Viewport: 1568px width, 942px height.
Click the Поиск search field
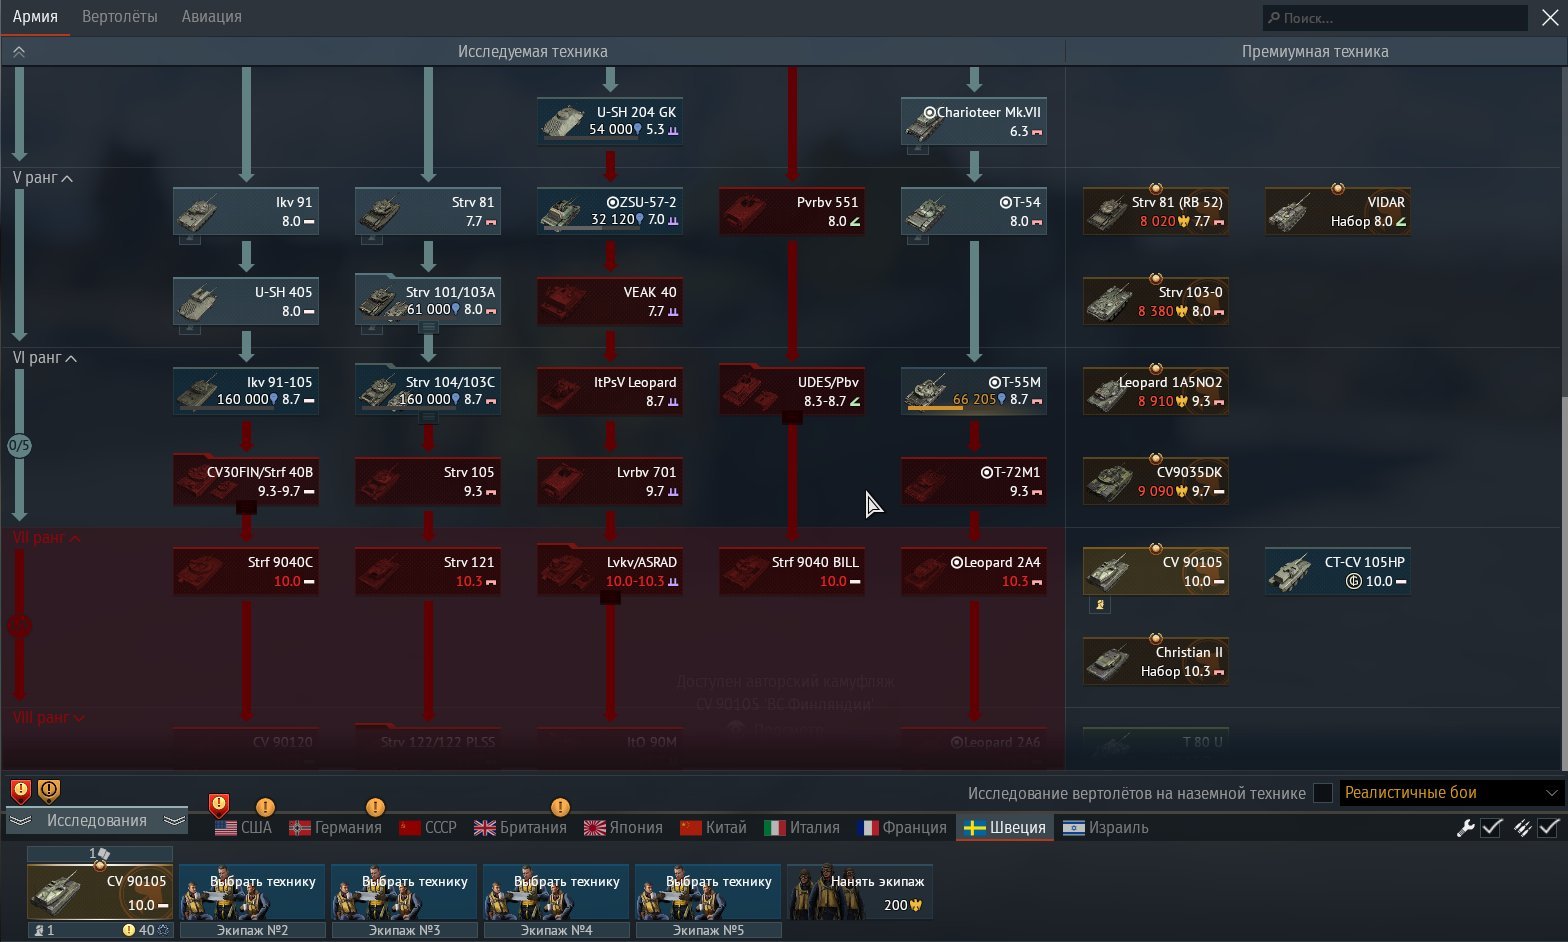pos(1394,18)
